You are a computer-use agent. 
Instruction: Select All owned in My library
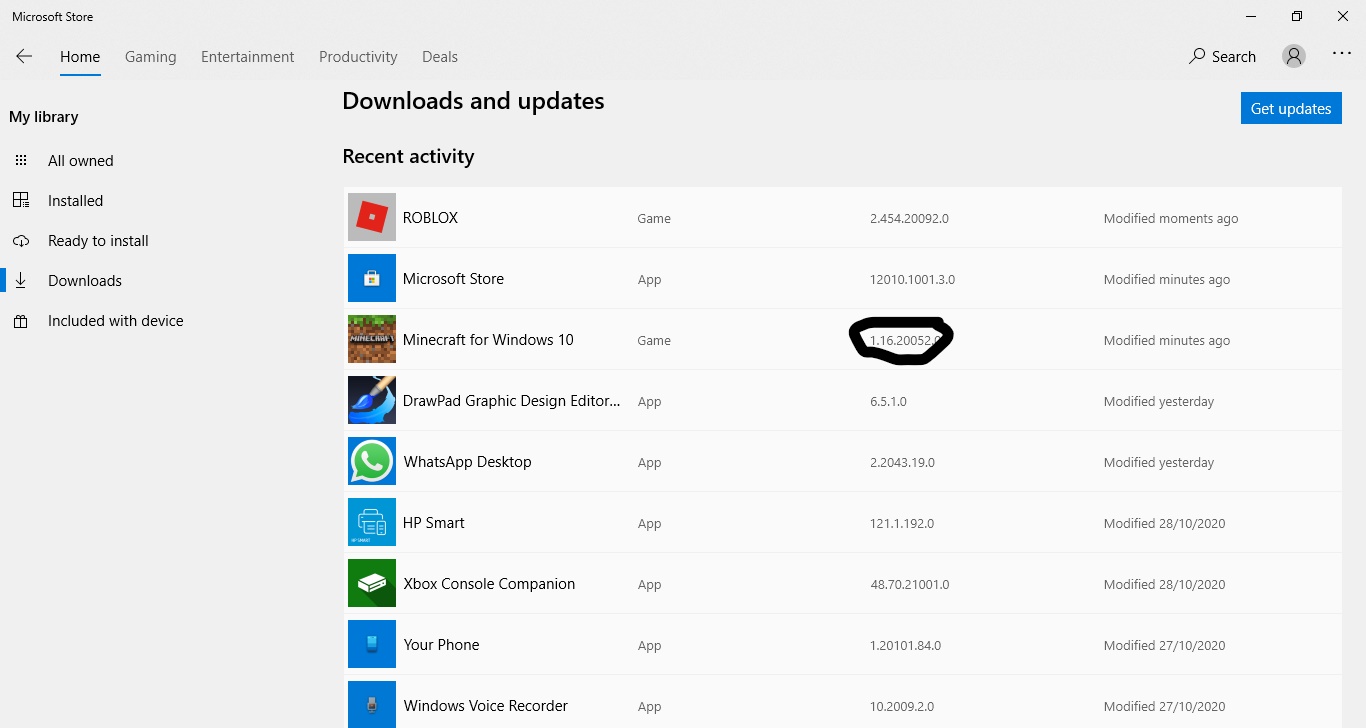81,160
